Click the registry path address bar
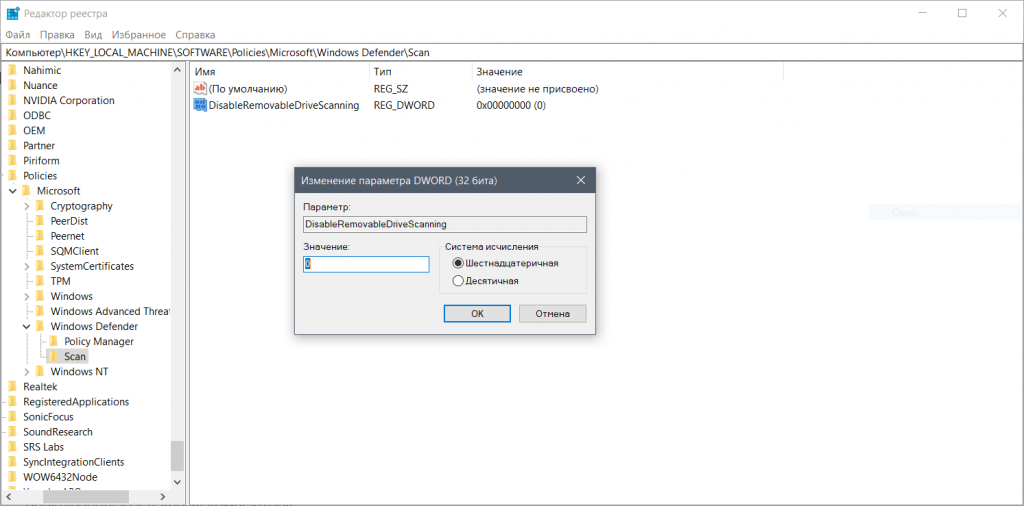 pos(511,52)
